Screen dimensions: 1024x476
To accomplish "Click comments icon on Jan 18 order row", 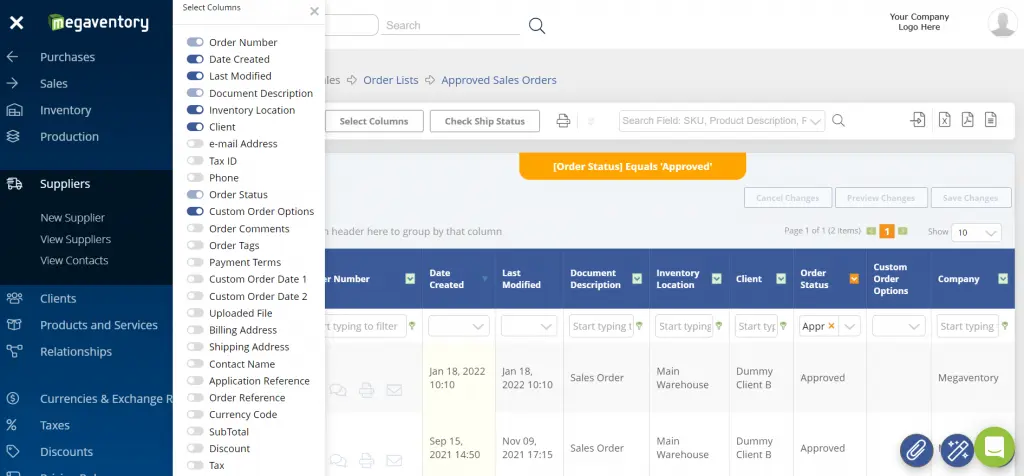I will coord(338,390).
